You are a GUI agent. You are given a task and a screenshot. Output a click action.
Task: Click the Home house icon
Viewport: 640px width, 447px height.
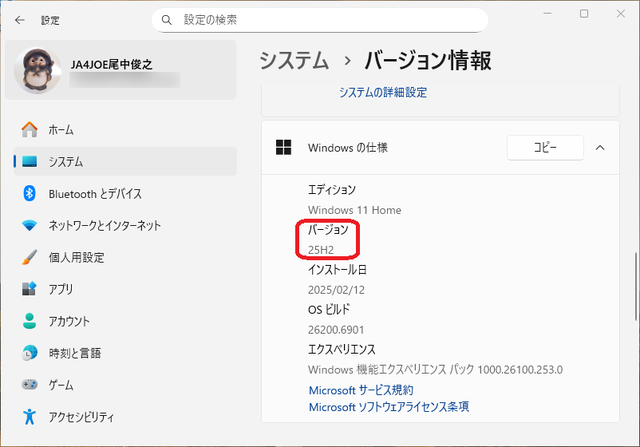point(29,129)
